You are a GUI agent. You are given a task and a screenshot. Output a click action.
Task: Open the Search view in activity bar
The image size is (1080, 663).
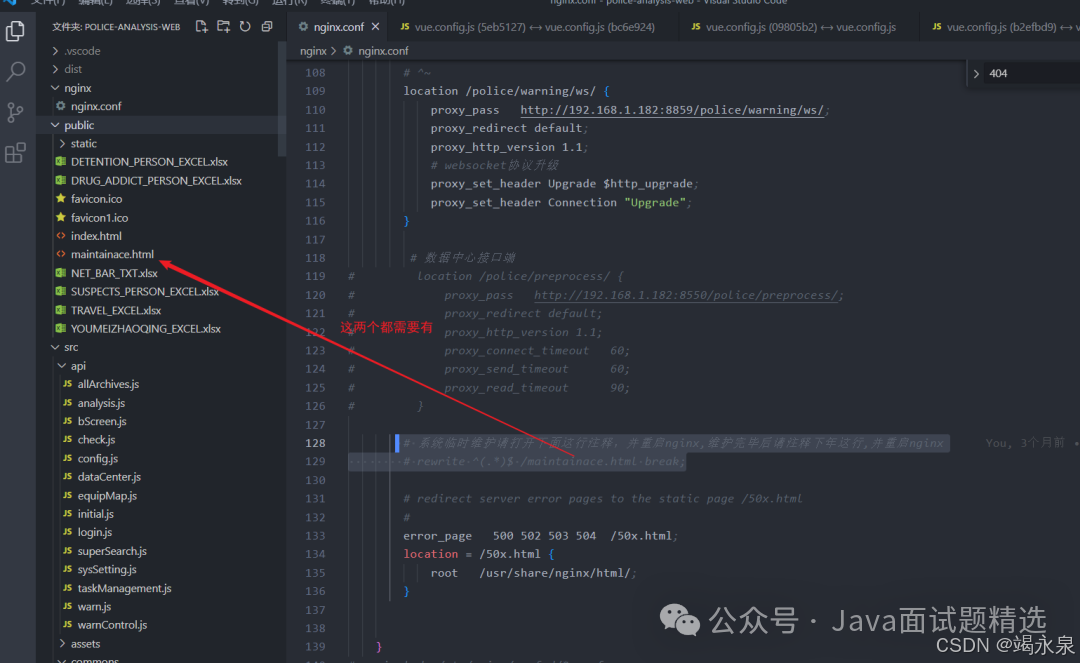click(15, 72)
